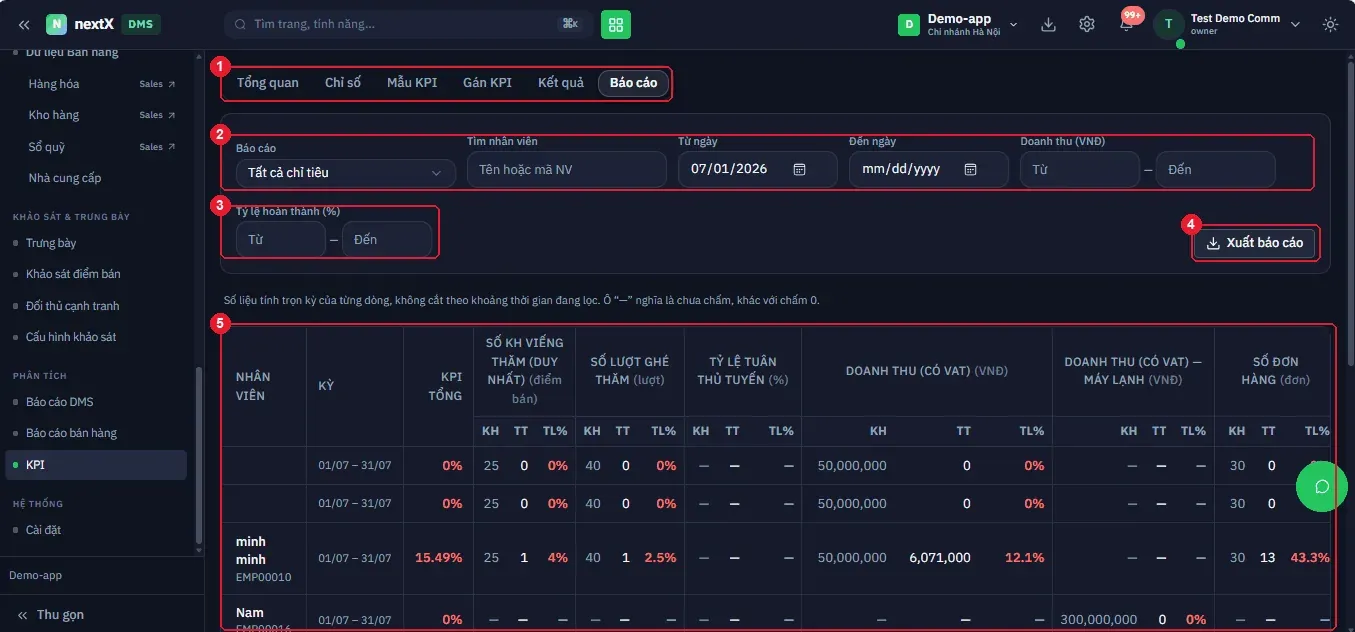This screenshot has height=632, width=1355.
Task: Click green Demo-app D badge
Action: 909,24
